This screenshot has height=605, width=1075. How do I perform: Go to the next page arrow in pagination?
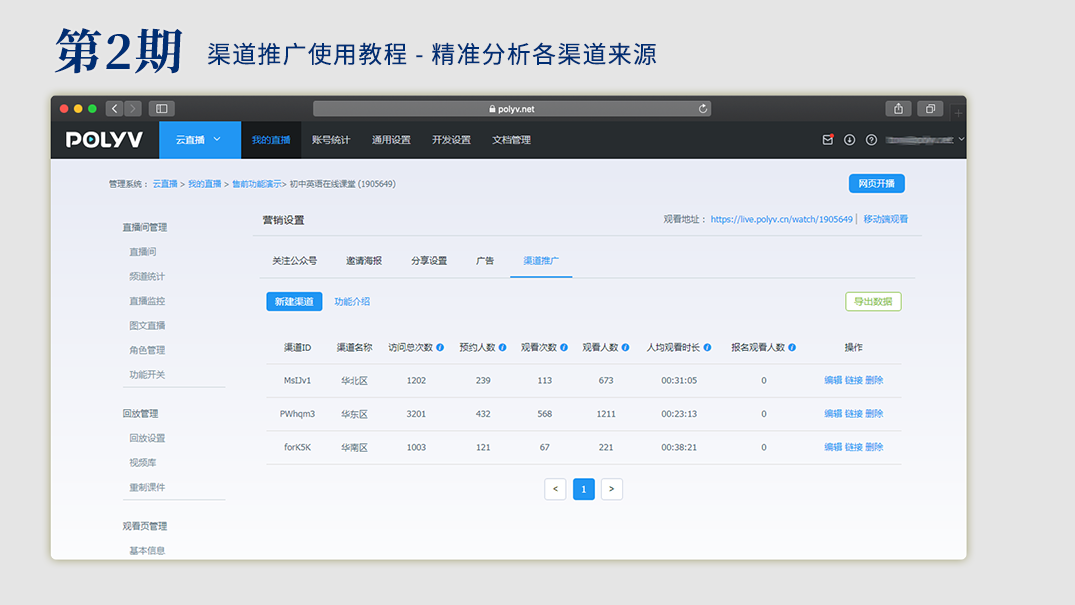[612, 489]
